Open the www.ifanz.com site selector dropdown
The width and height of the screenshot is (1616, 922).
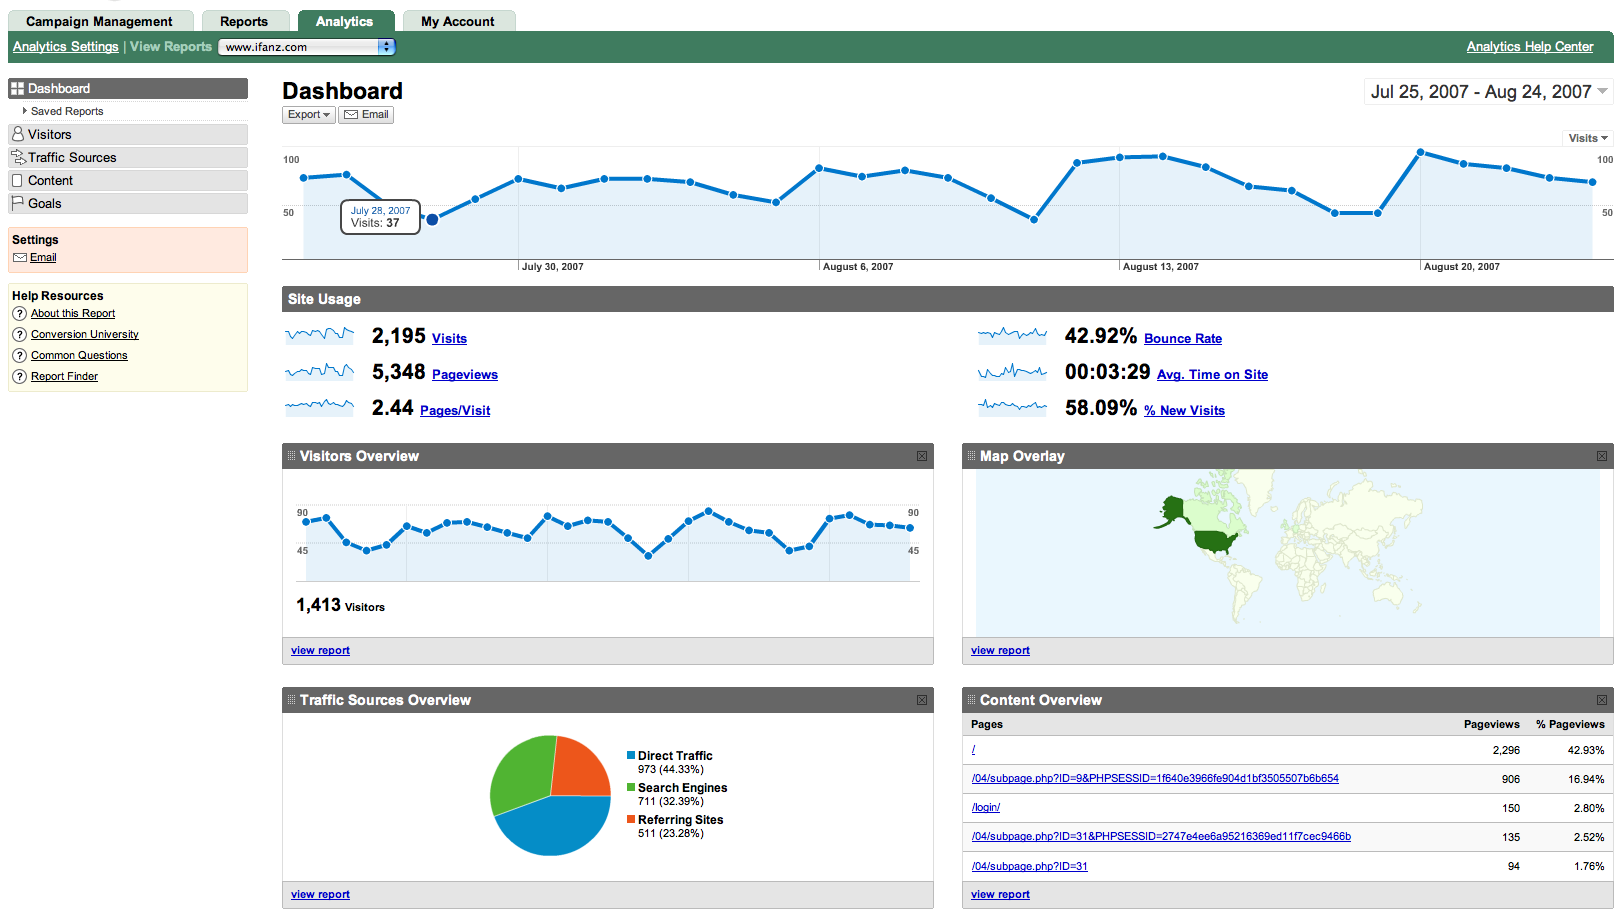pos(386,47)
